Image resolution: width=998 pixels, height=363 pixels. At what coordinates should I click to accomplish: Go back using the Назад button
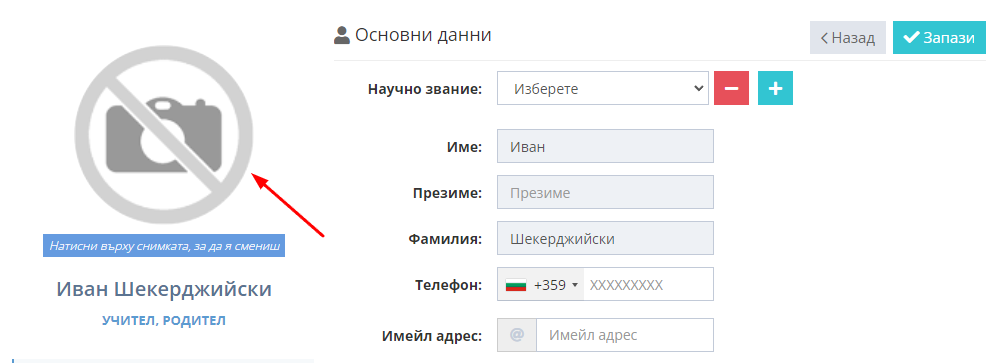(x=848, y=38)
